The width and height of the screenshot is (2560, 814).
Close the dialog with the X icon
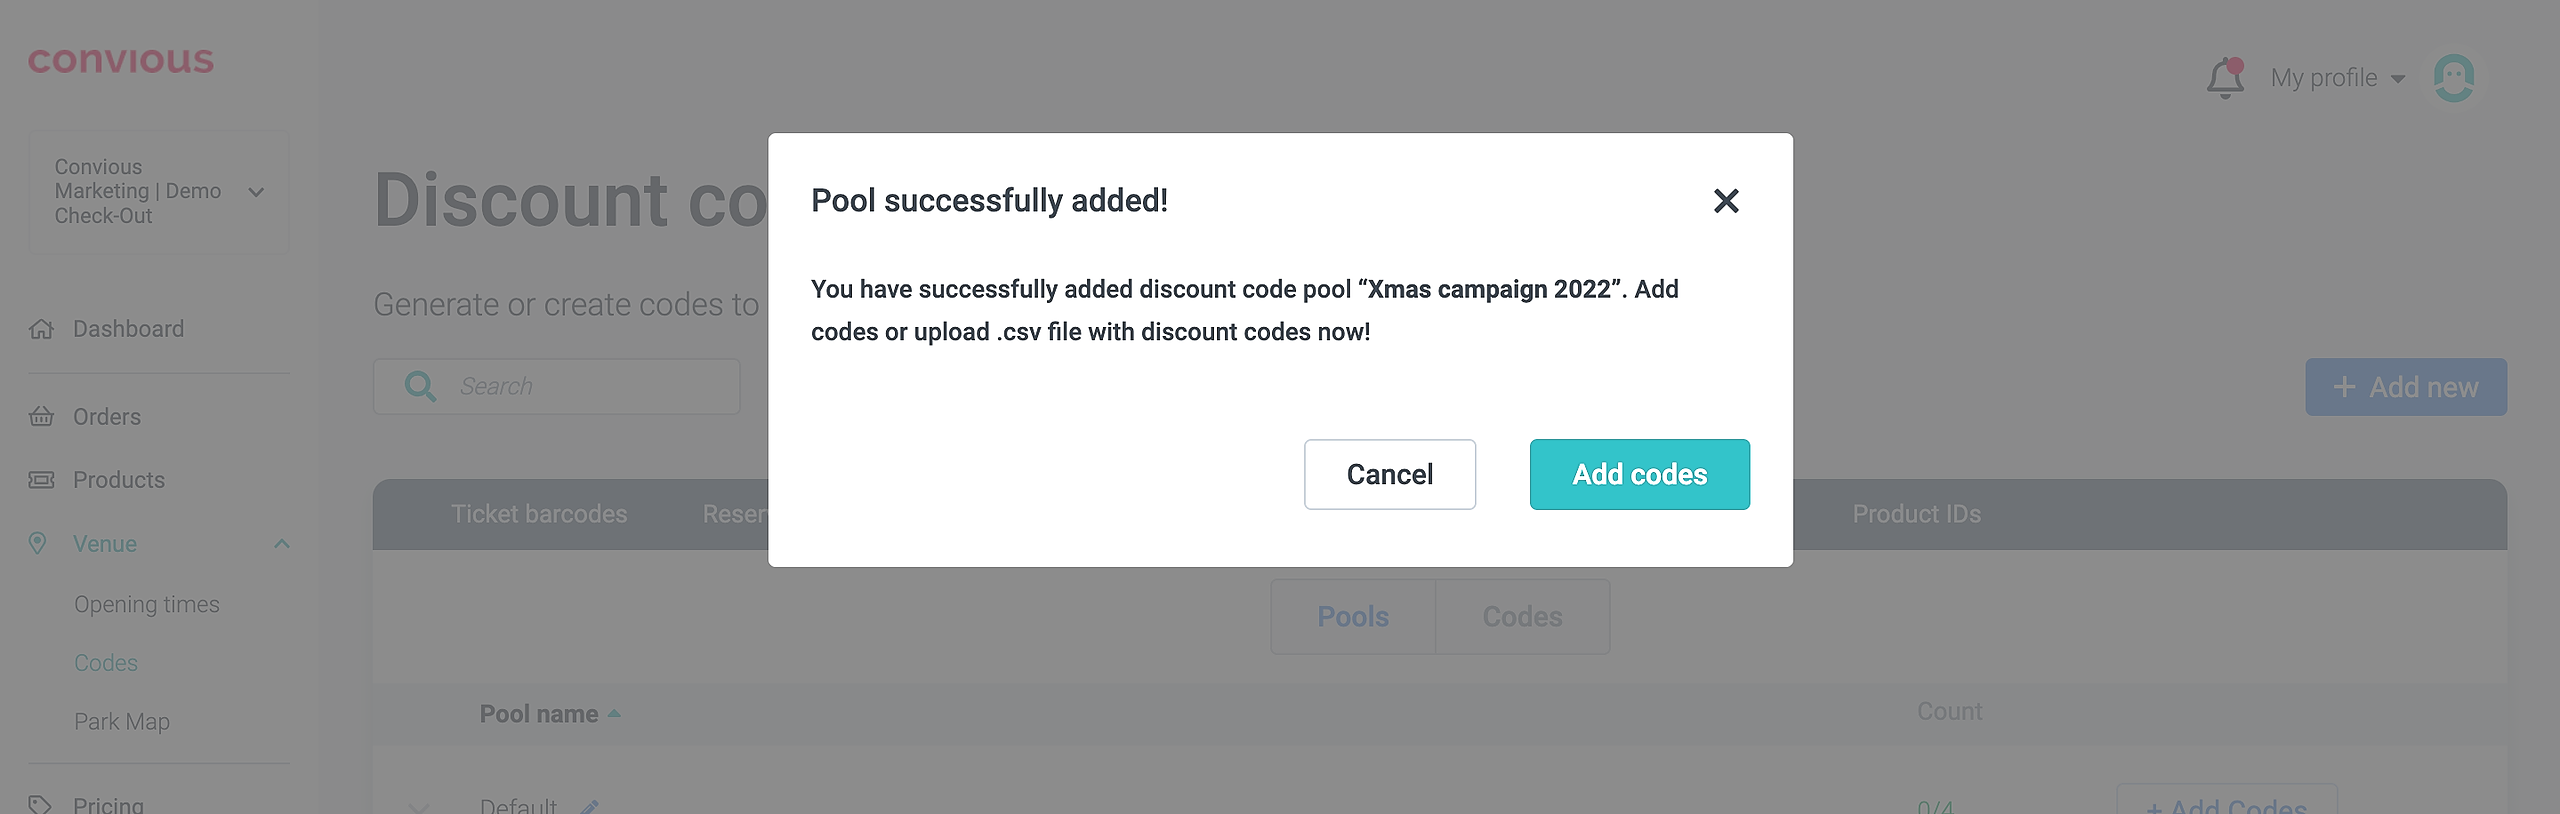click(x=1726, y=201)
